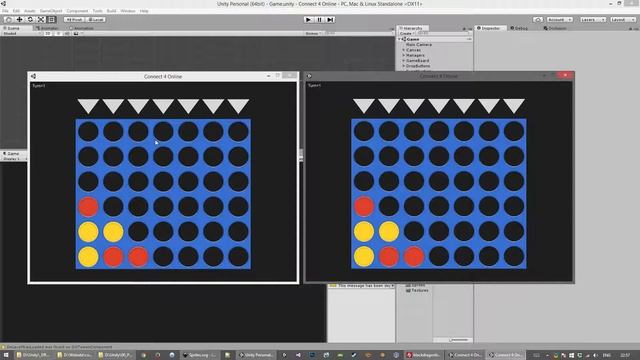
Task: Switch to the Animator tab
Action: (x=47, y=28)
